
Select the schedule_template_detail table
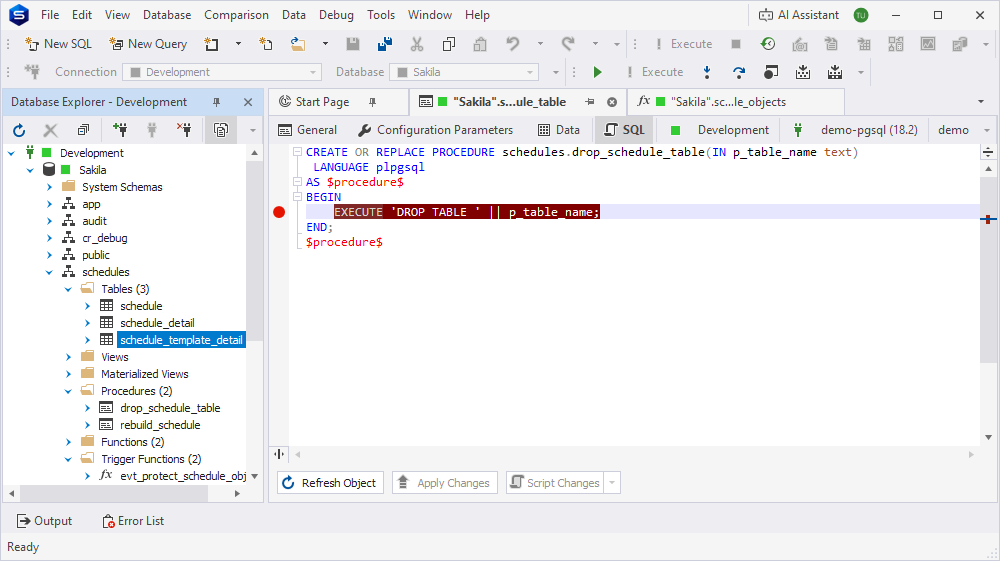(x=181, y=340)
